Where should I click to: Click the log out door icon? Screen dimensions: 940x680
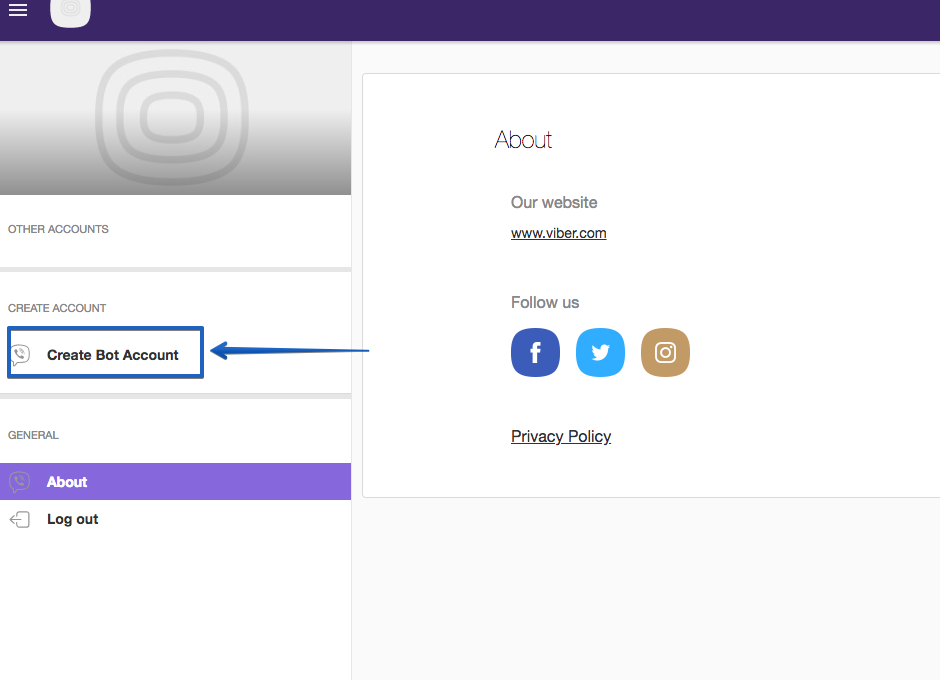point(20,519)
